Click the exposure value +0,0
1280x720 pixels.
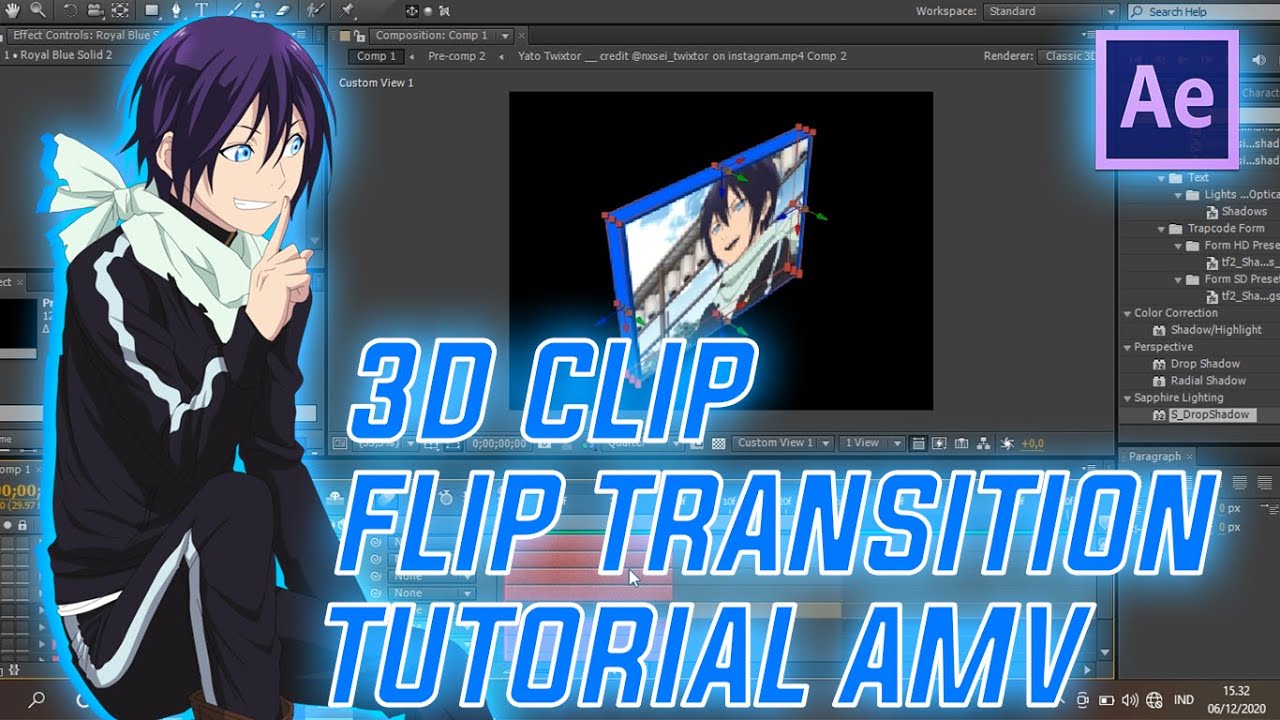[1032, 443]
